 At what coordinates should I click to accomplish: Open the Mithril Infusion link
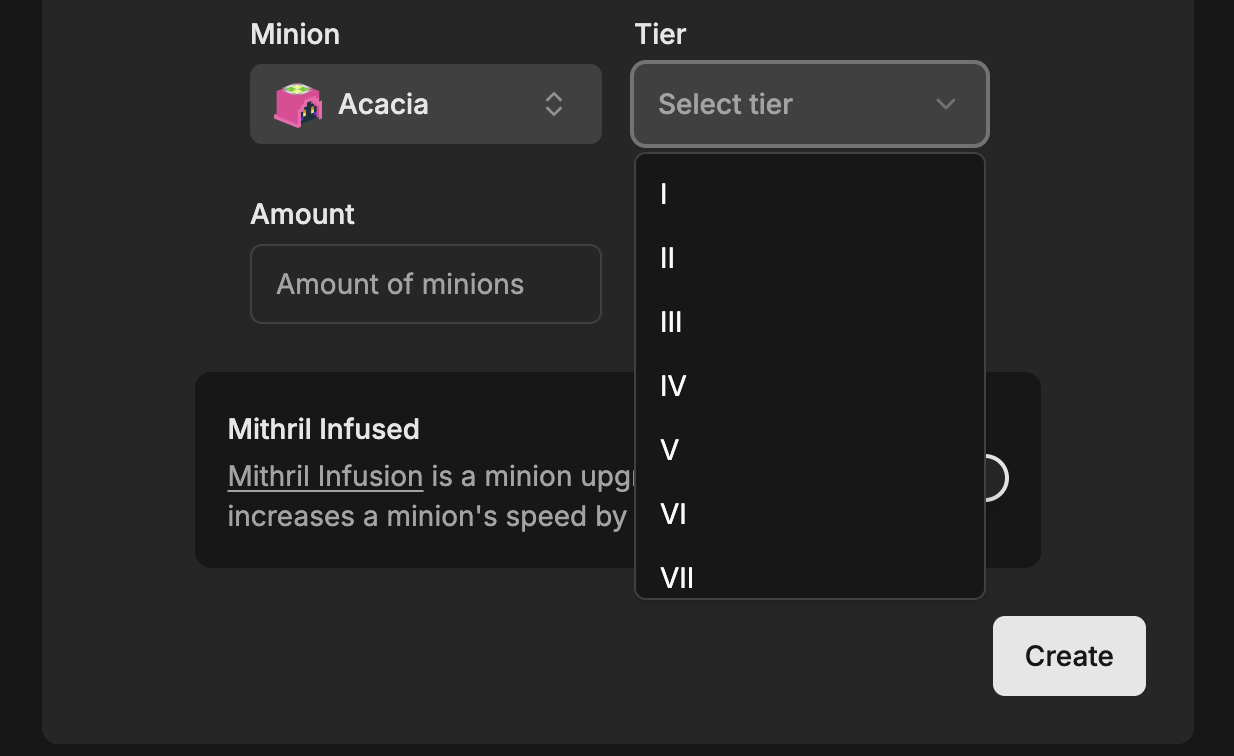click(325, 476)
